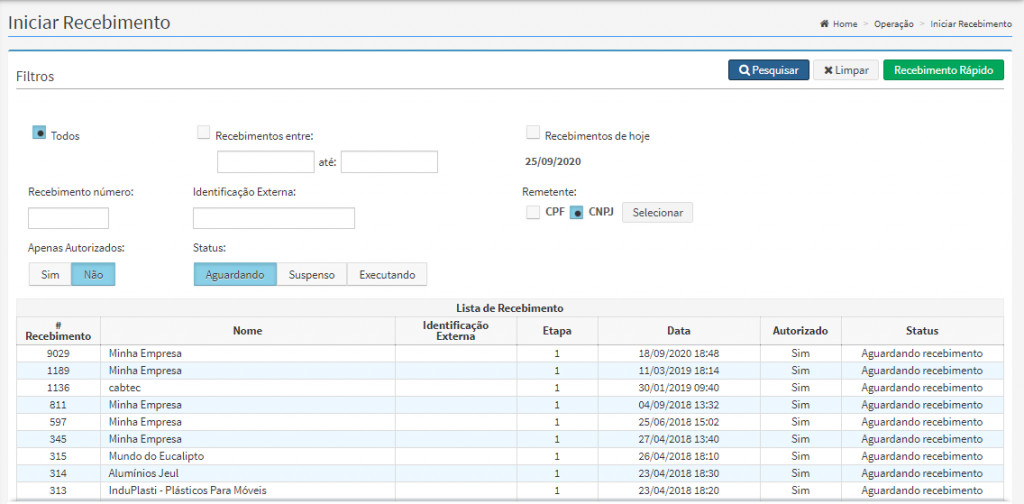Screen dimensions: 1024x504
Task: Click the Limpar clear button
Action: [846, 70]
